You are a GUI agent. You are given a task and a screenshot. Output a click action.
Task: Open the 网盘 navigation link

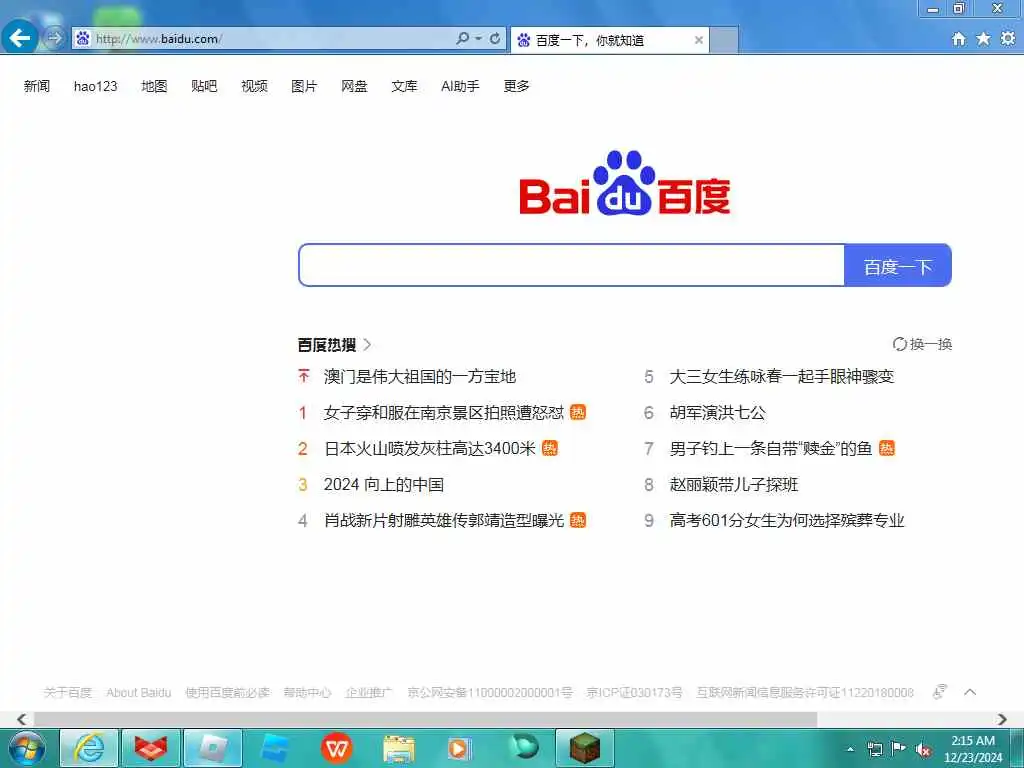coord(354,86)
